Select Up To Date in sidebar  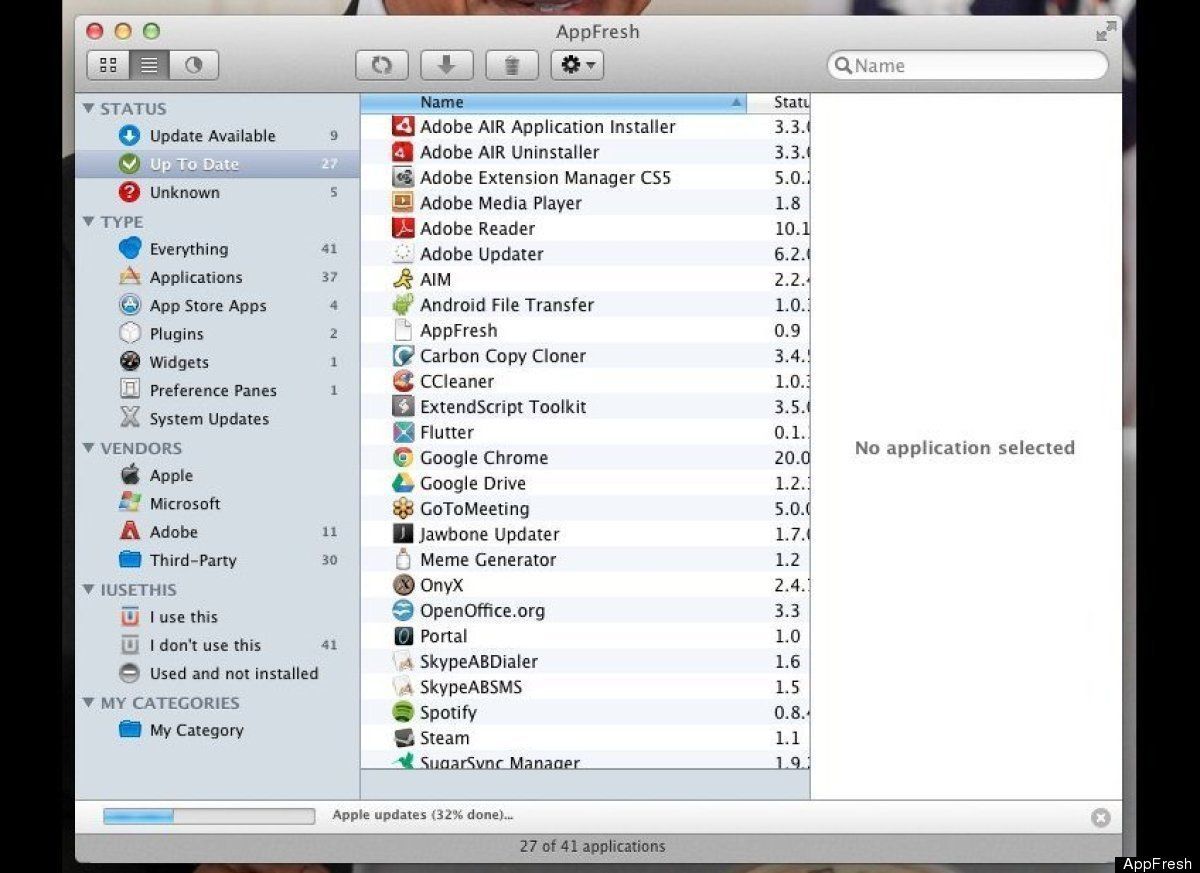pyautogui.click(x=217, y=164)
